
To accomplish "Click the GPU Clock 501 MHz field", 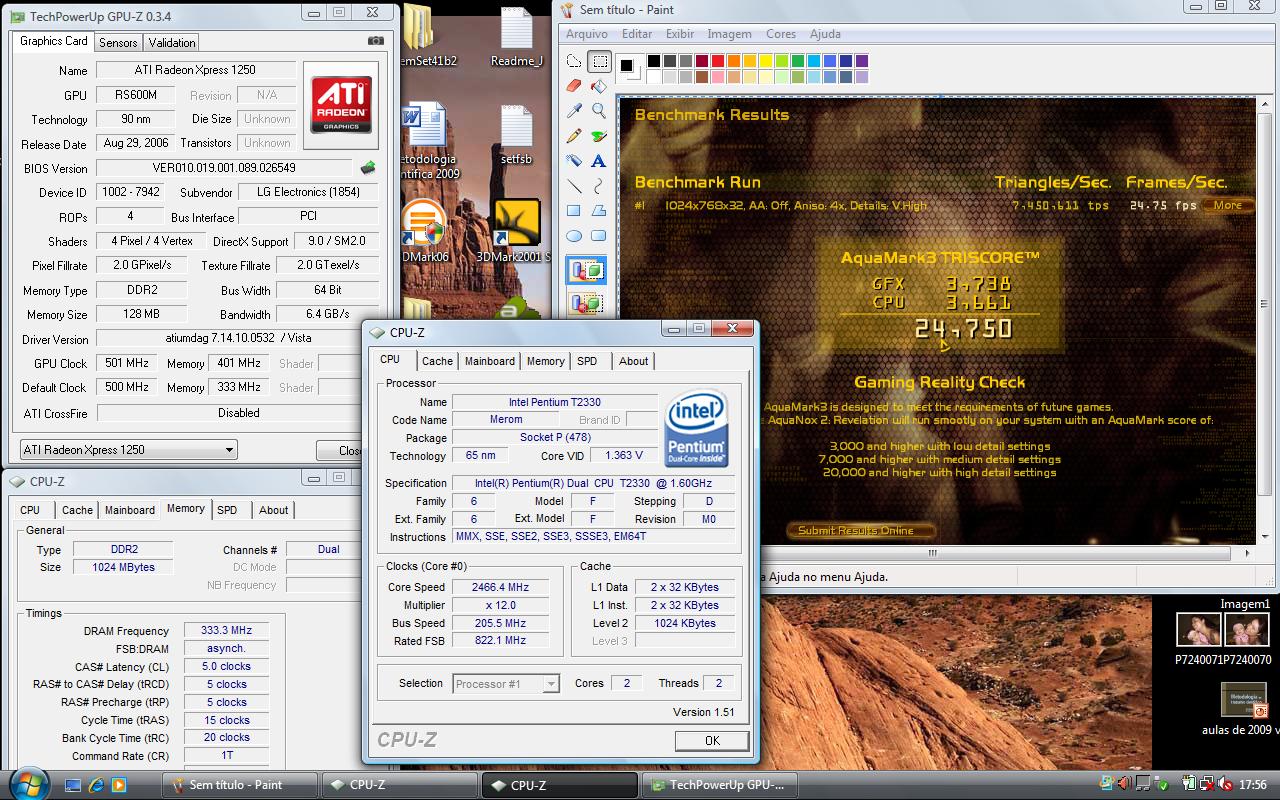I will pos(127,363).
